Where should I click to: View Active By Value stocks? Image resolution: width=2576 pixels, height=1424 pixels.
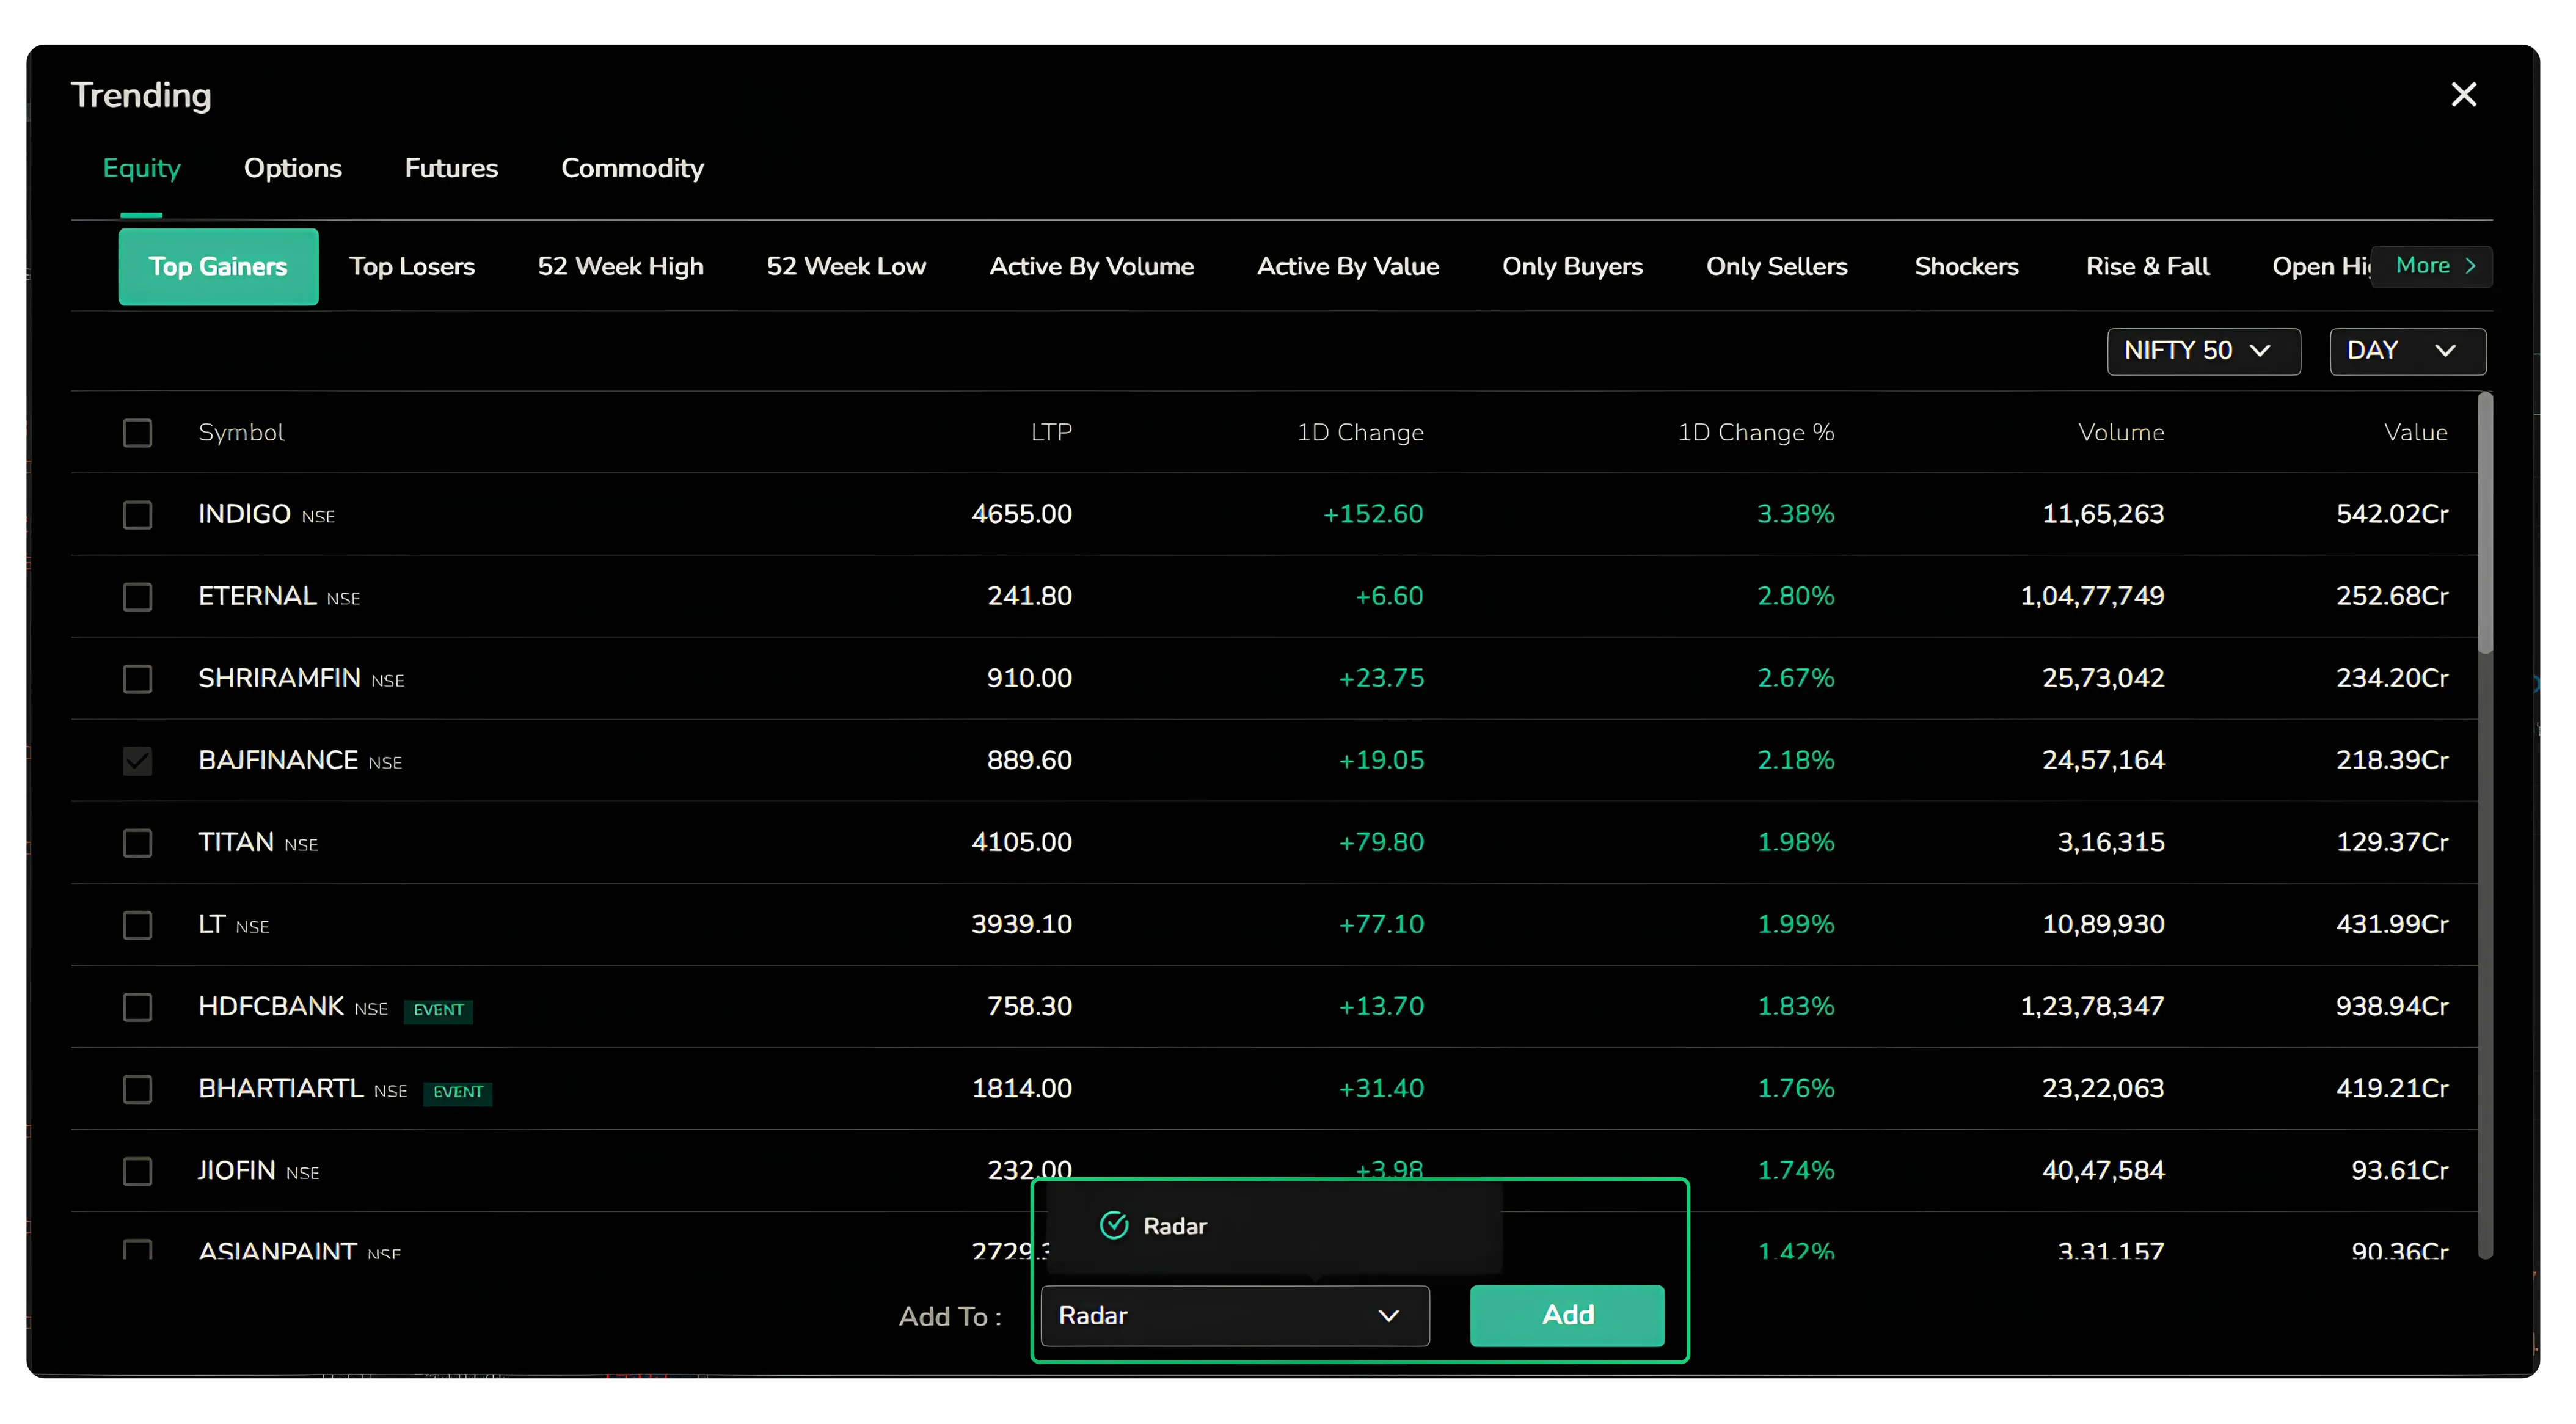click(1347, 267)
